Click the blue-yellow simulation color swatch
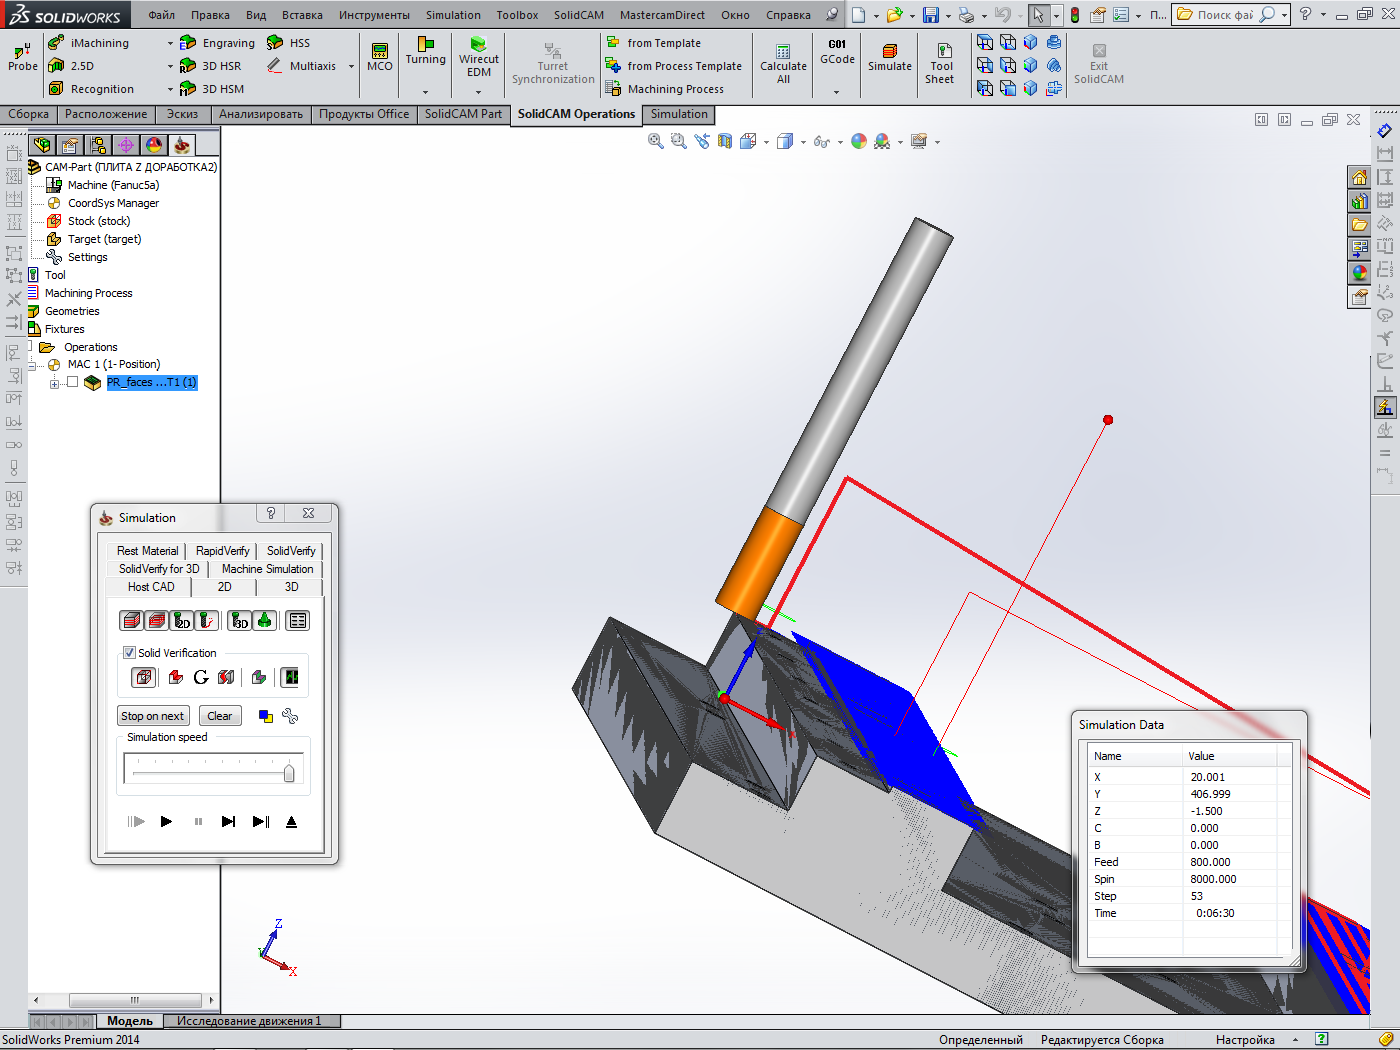 click(266, 716)
